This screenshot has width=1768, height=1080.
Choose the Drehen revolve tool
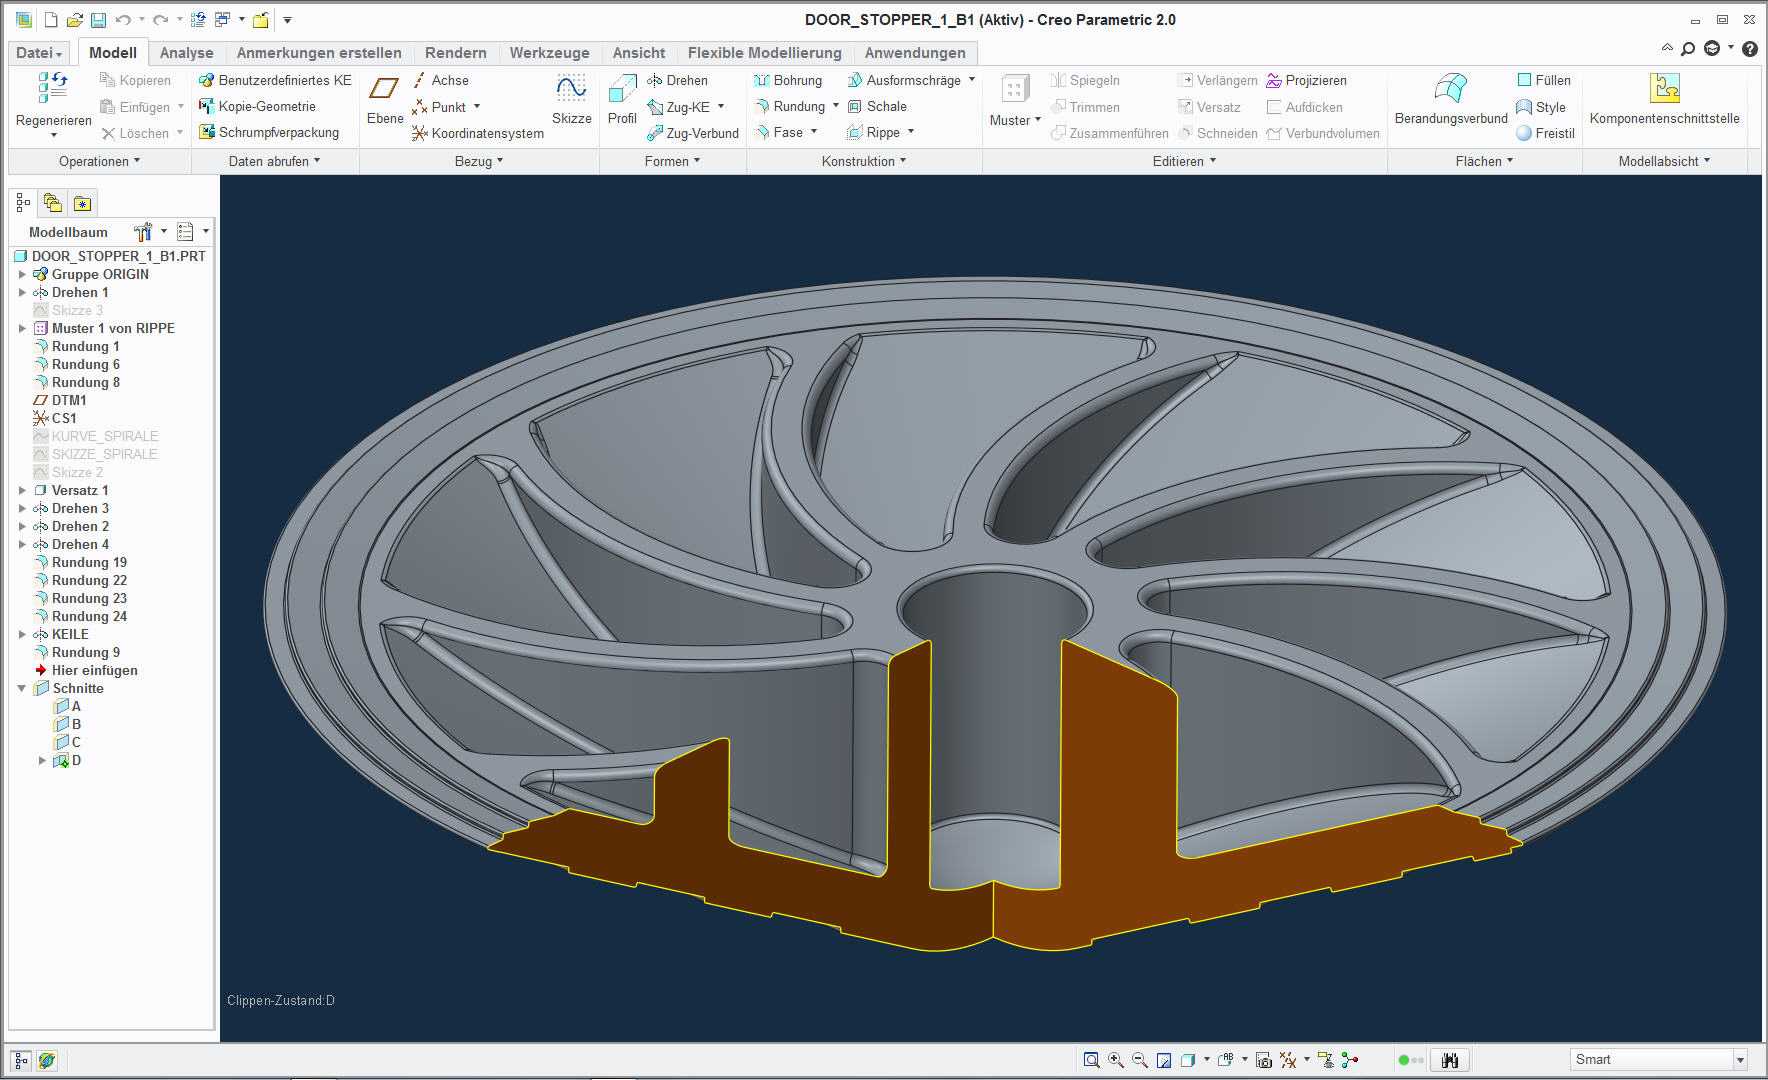(x=677, y=80)
